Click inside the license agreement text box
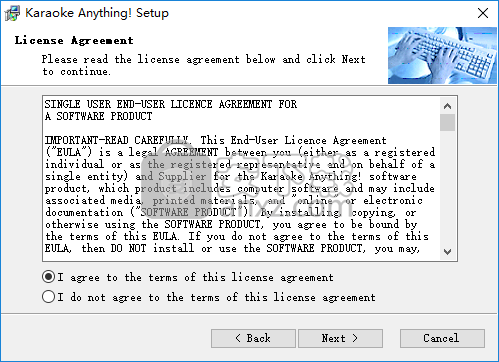 tap(241, 178)
